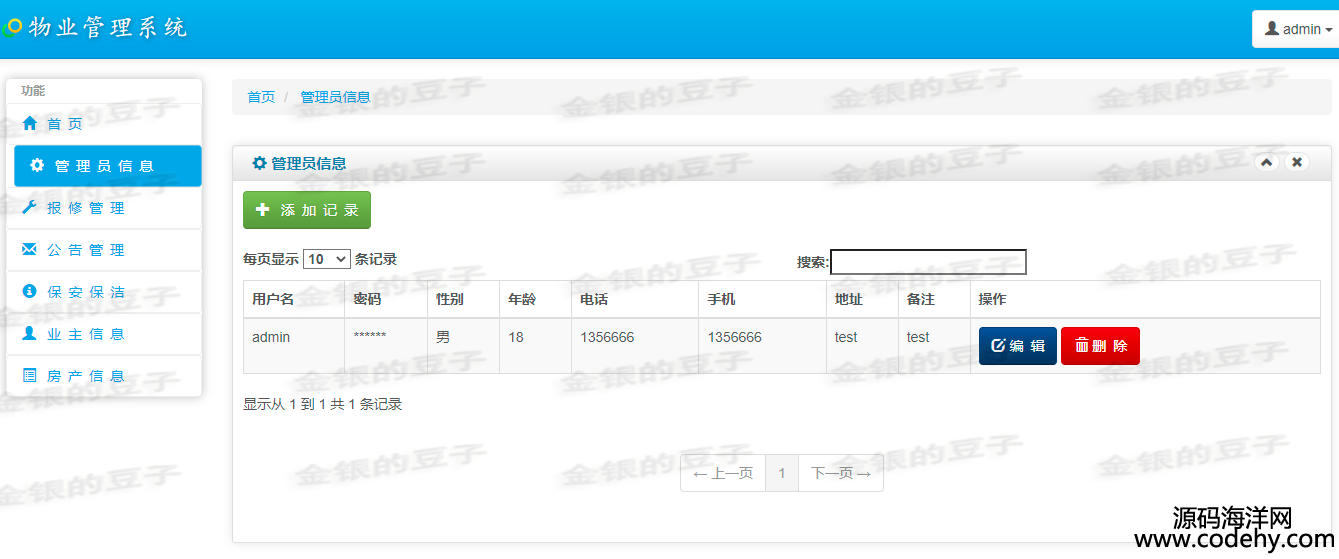This screenshot has height=559, width=1339.
Task: Click the 男 gender cell
Action: click(x=463, y=346)
